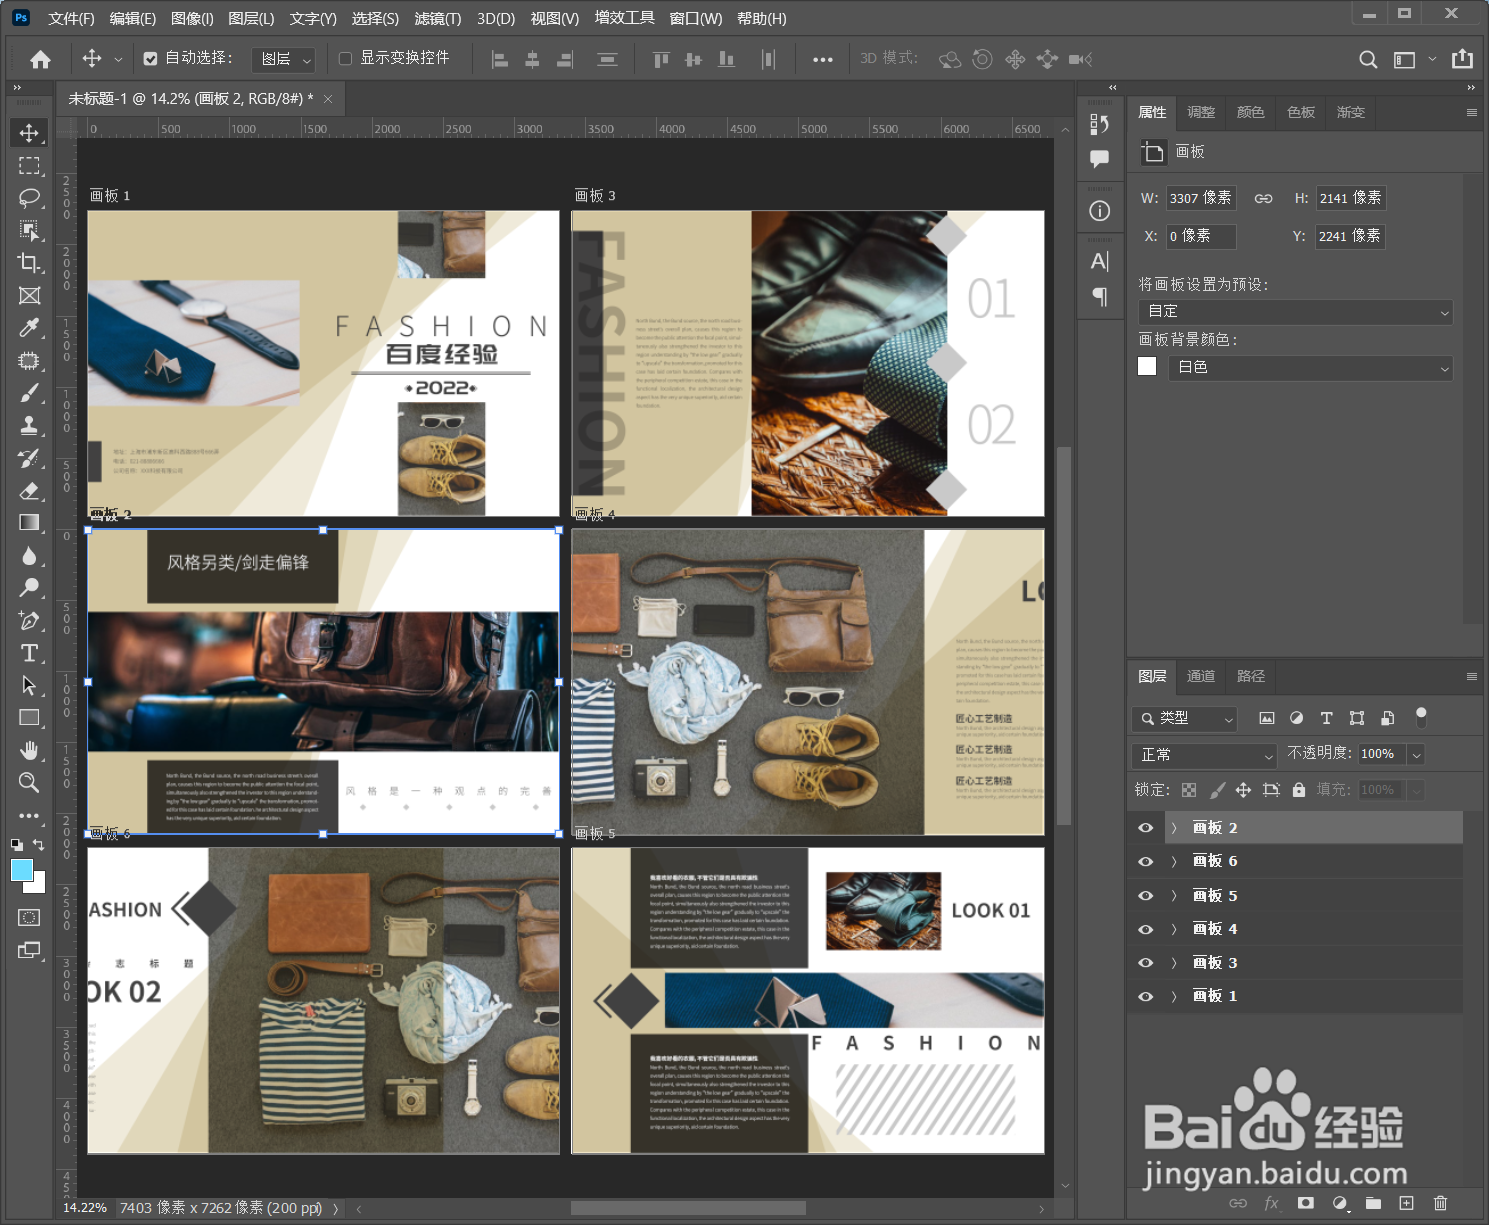Select the Zoom tool
Viewport: 1489px width, 1225px height.
[29, 783]
